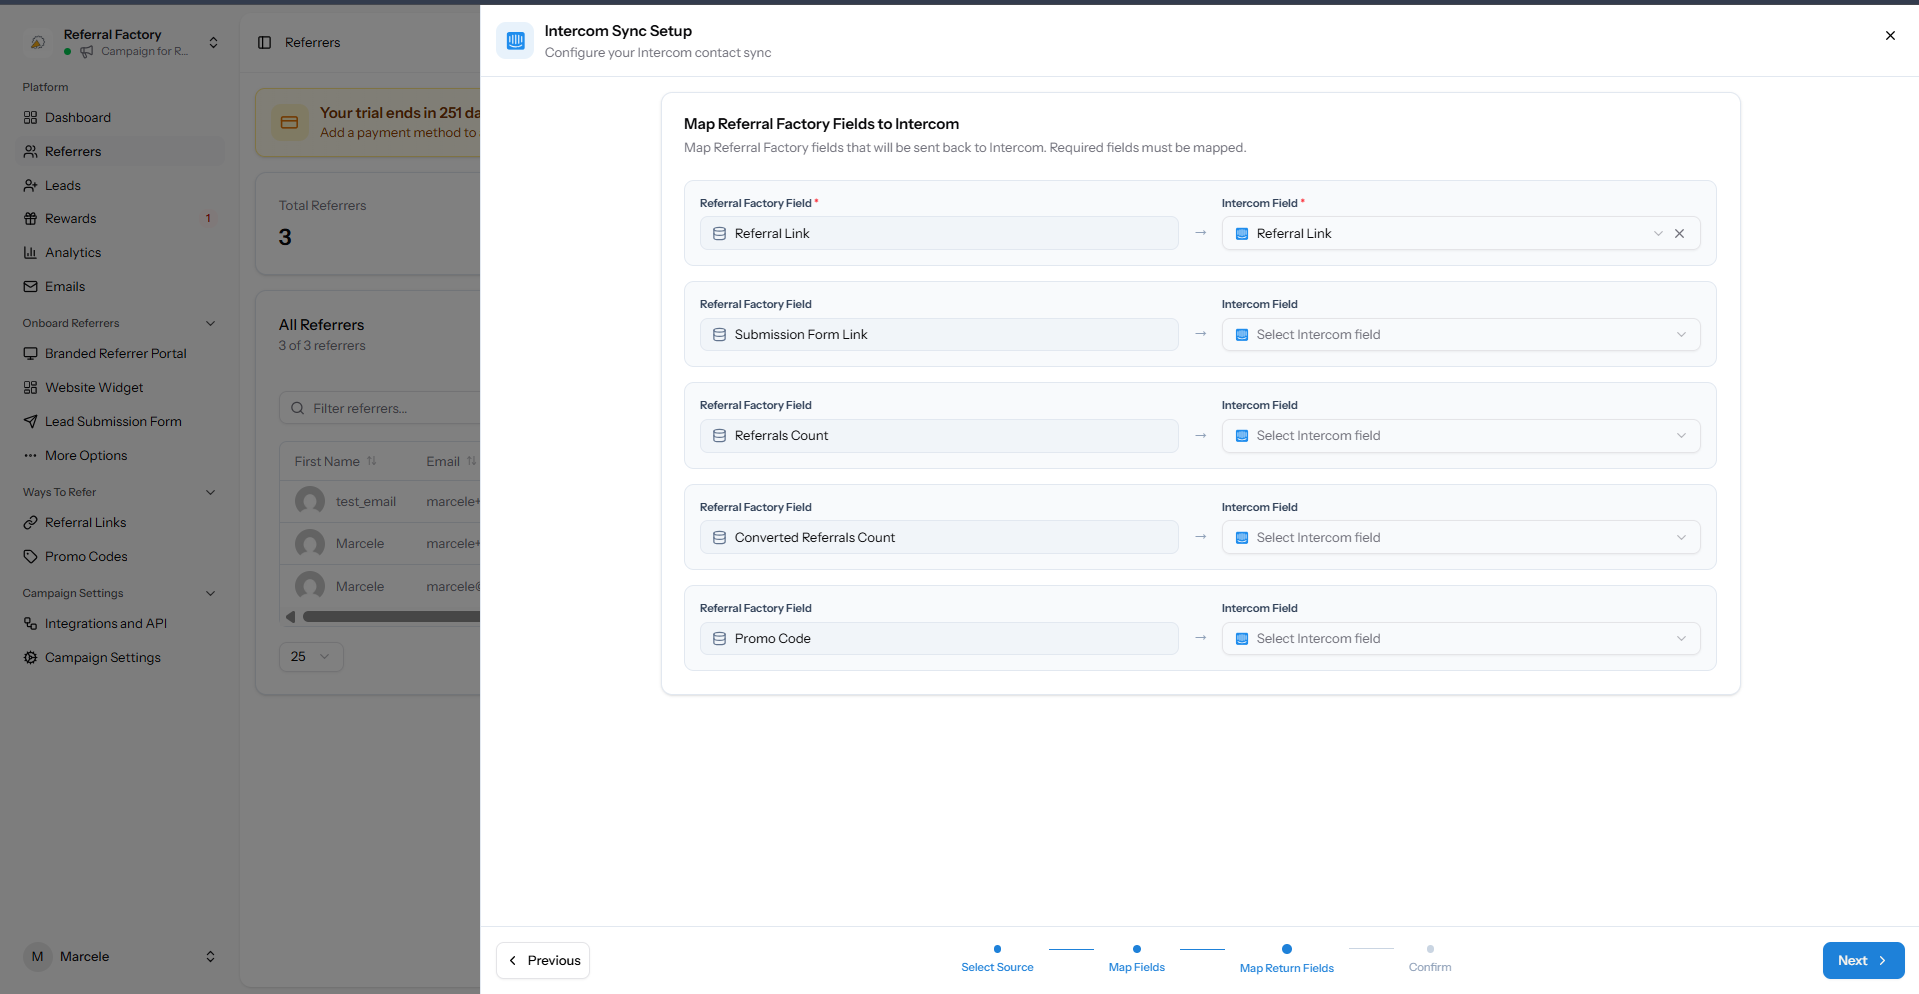
Task: Collapse the Onboard Referrers section
Action: pos(210,324)
